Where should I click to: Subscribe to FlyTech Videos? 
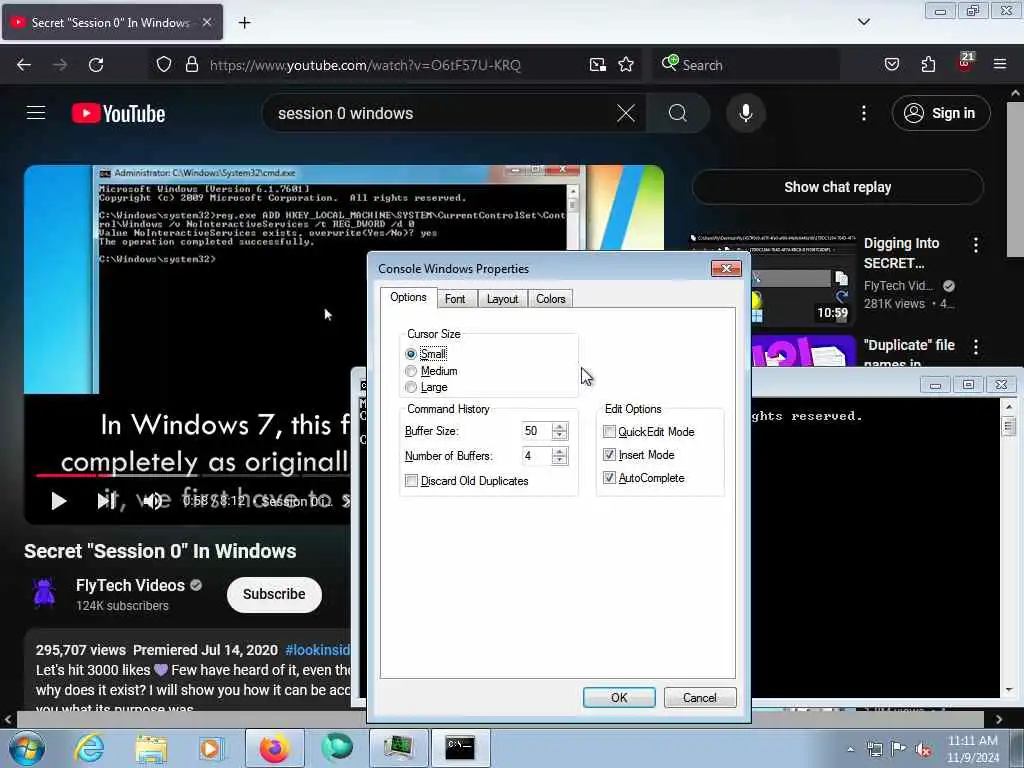click(274, 594)
